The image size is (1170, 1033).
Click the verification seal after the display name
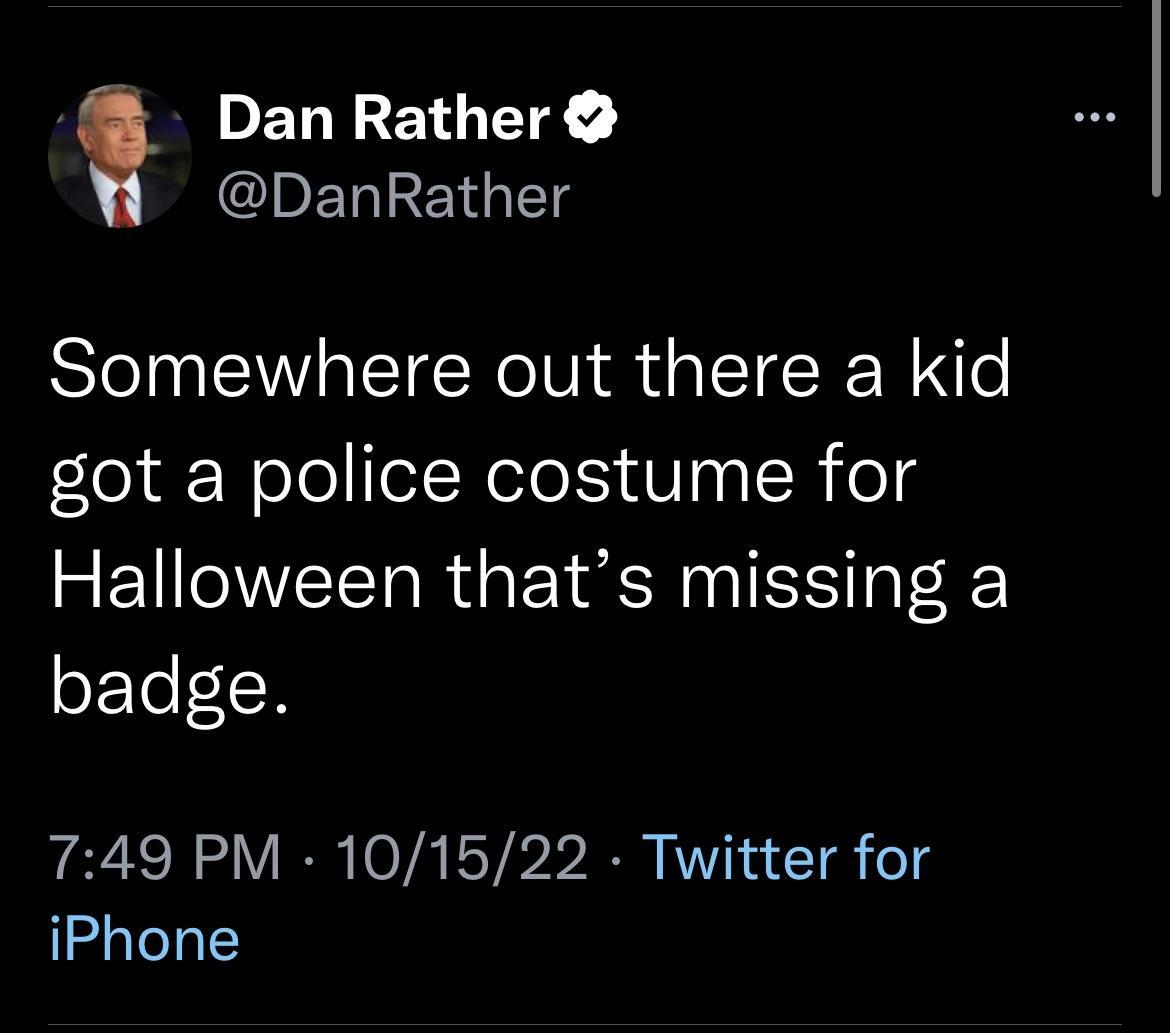tap(592, 116)
